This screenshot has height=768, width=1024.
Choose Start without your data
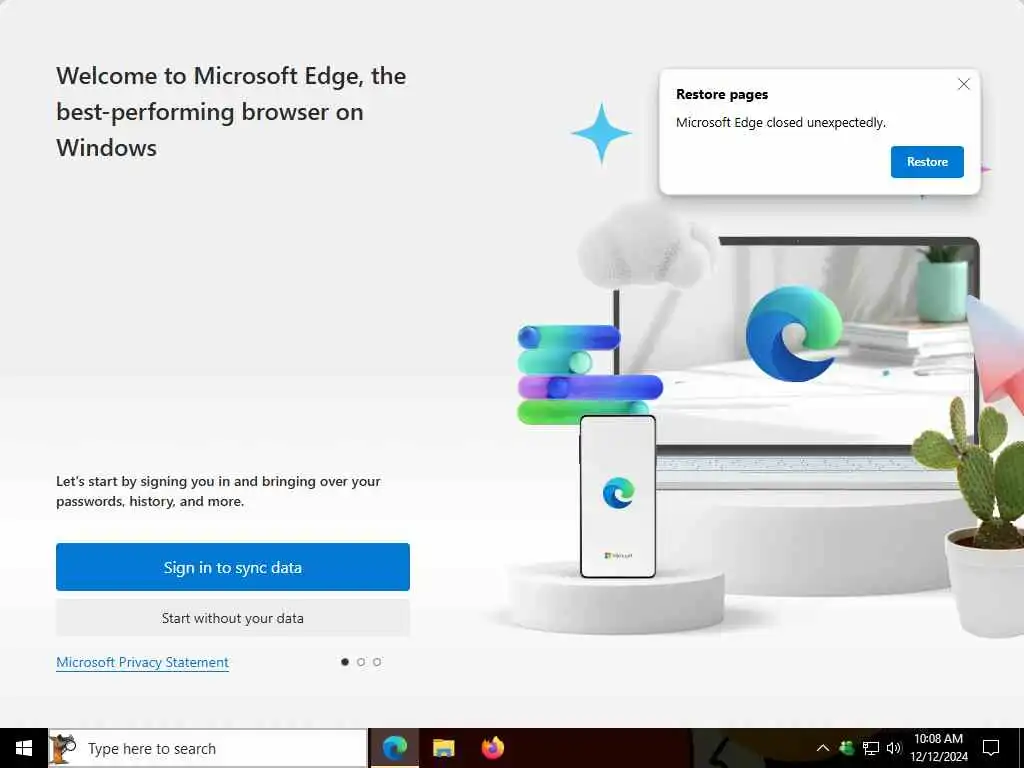pyautogui.click(x=232, y=618)
